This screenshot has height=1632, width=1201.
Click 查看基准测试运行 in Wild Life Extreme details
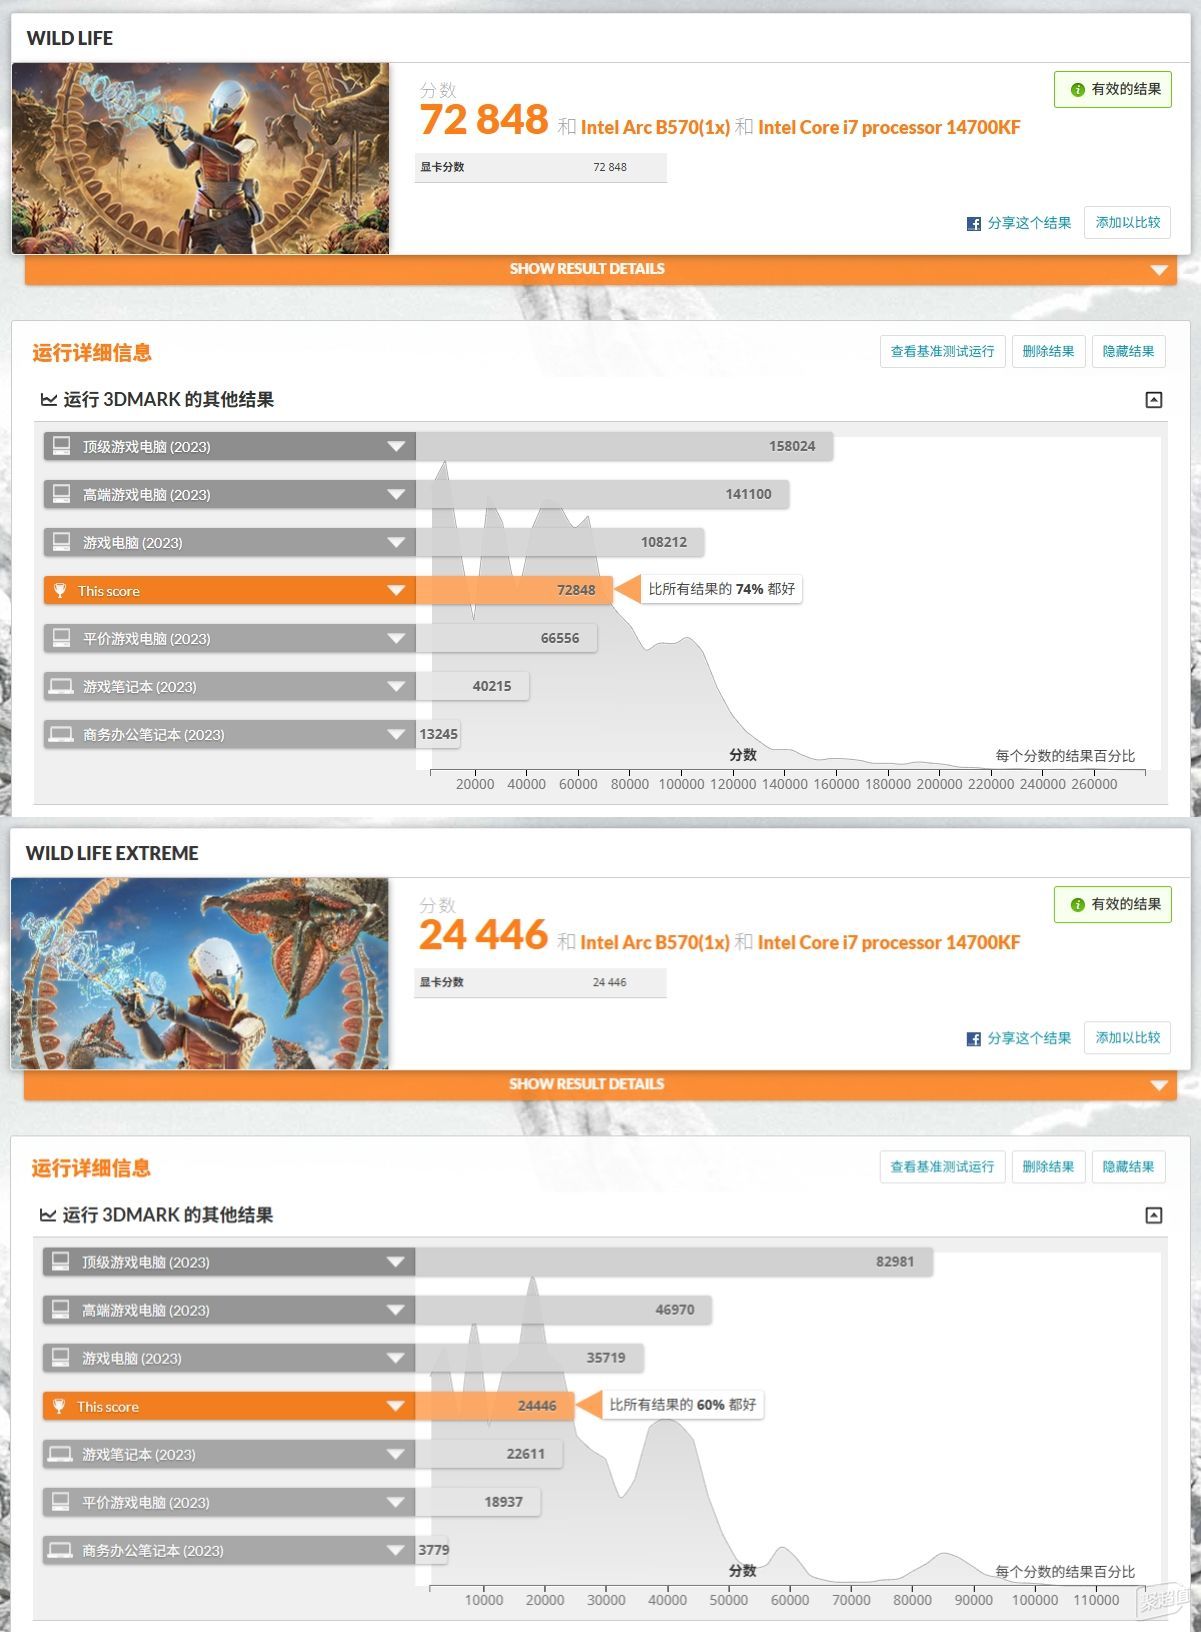pyautogui.click(x=942, y=1166)
